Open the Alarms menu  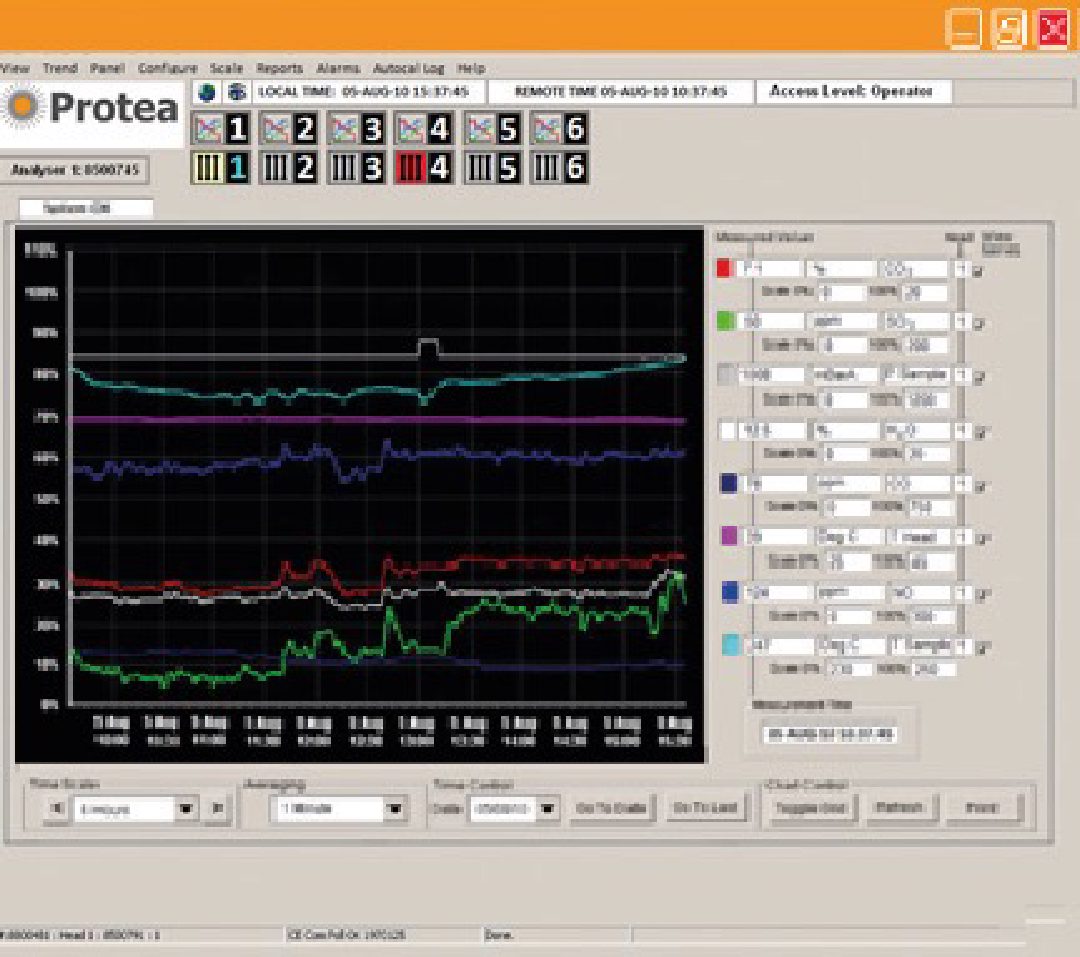click(338, 68)
